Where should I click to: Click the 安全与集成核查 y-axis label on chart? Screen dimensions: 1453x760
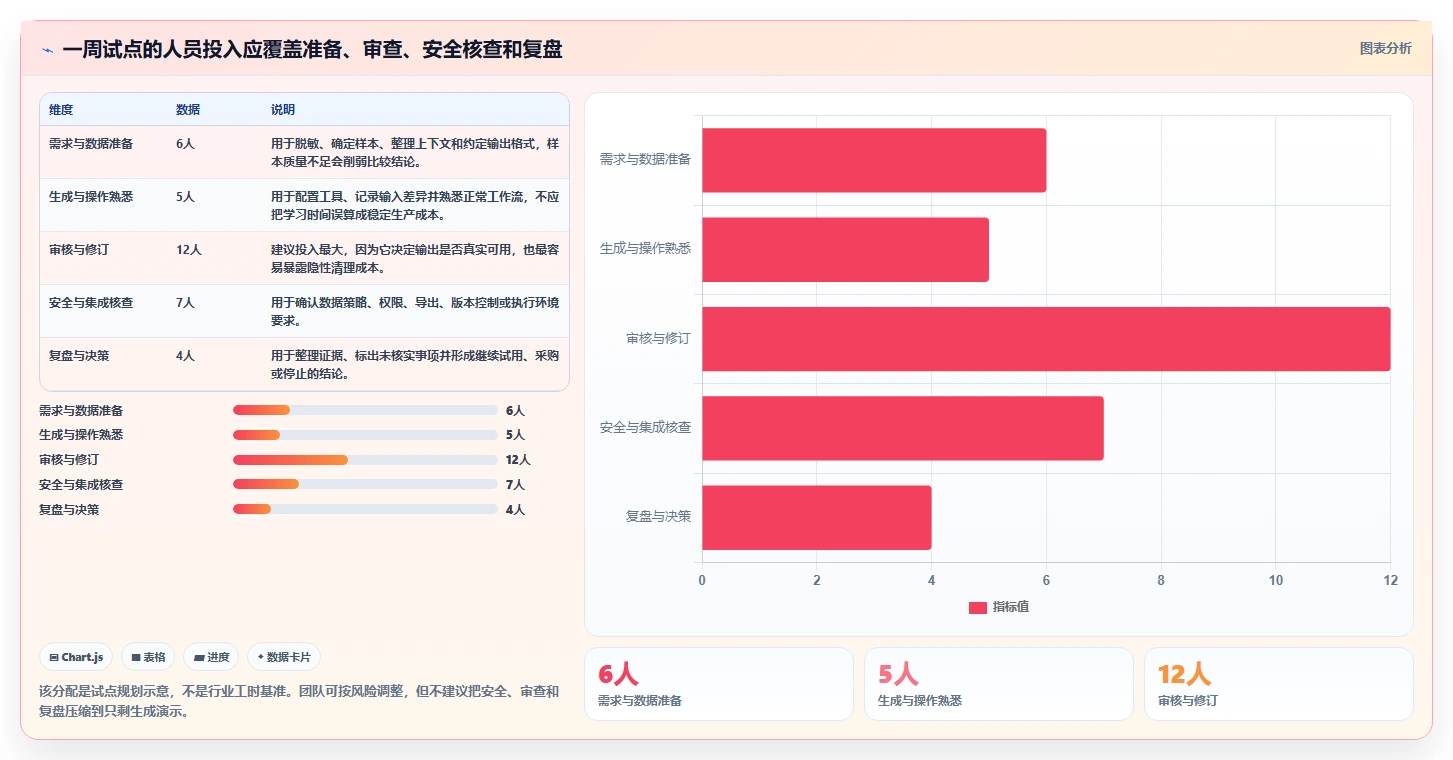[645, 427]
